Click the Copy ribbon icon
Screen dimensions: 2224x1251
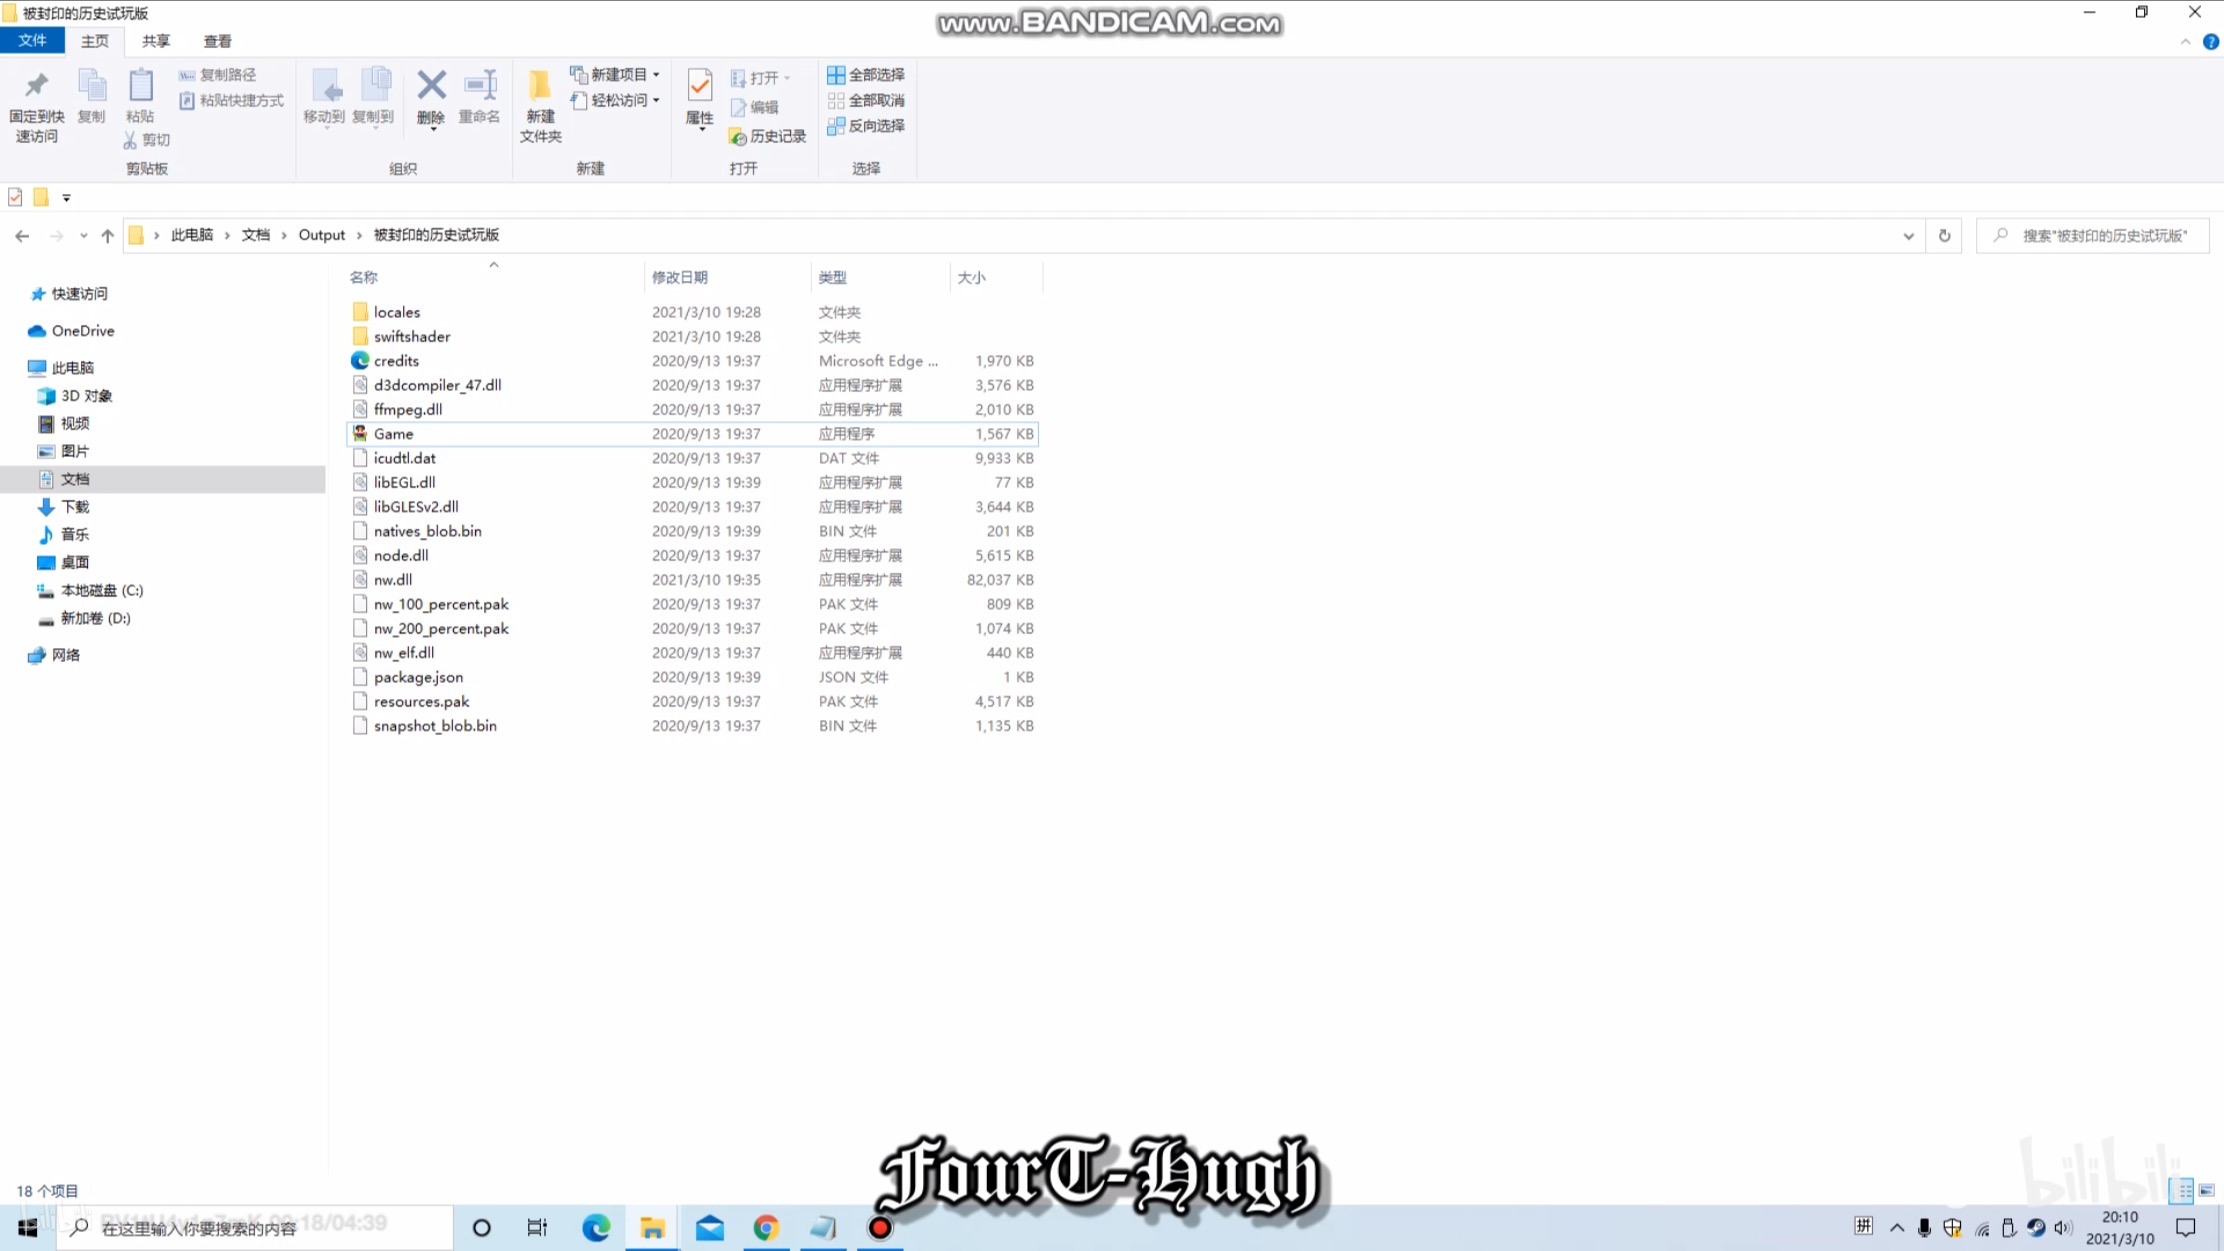[91, 97]
